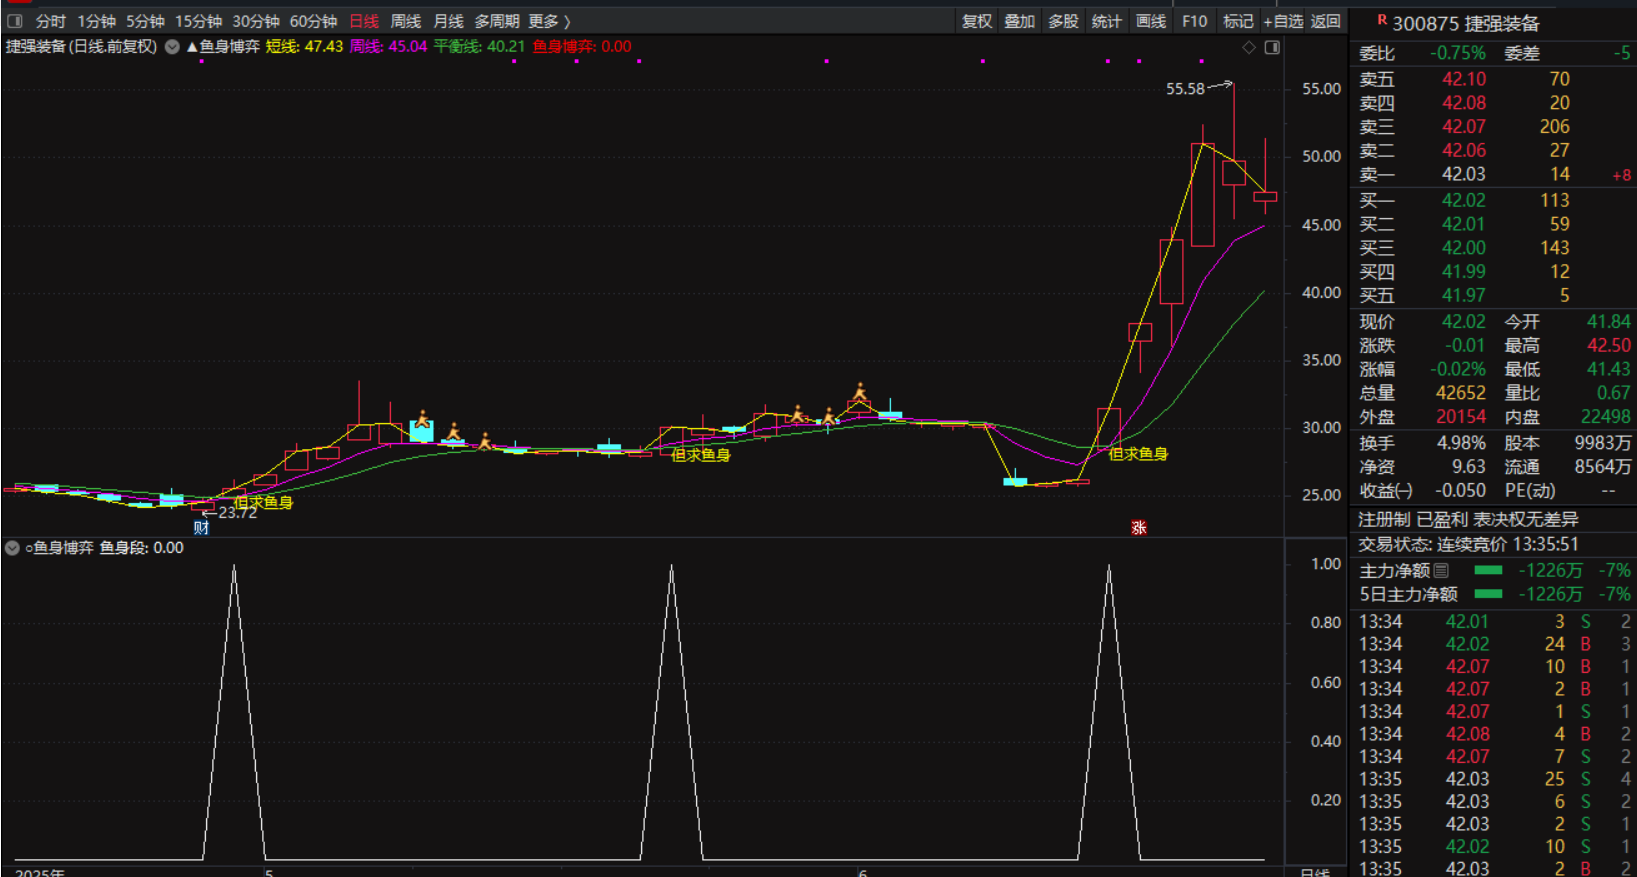Screen dimensions: 1637x877
Task: Click the +8 mark beside 卖一
Action: pyautogui.click(x=1621, y=176)
